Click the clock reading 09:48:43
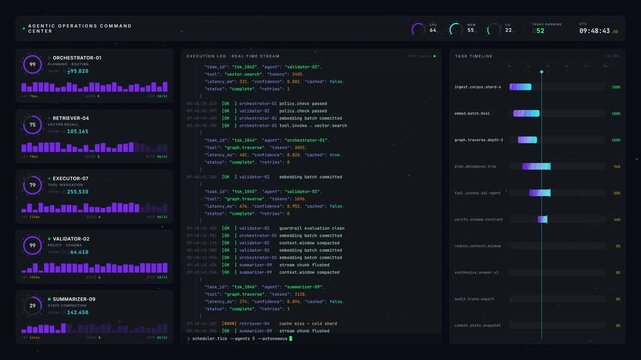641x360 pixels. click(x=594, y=31)
